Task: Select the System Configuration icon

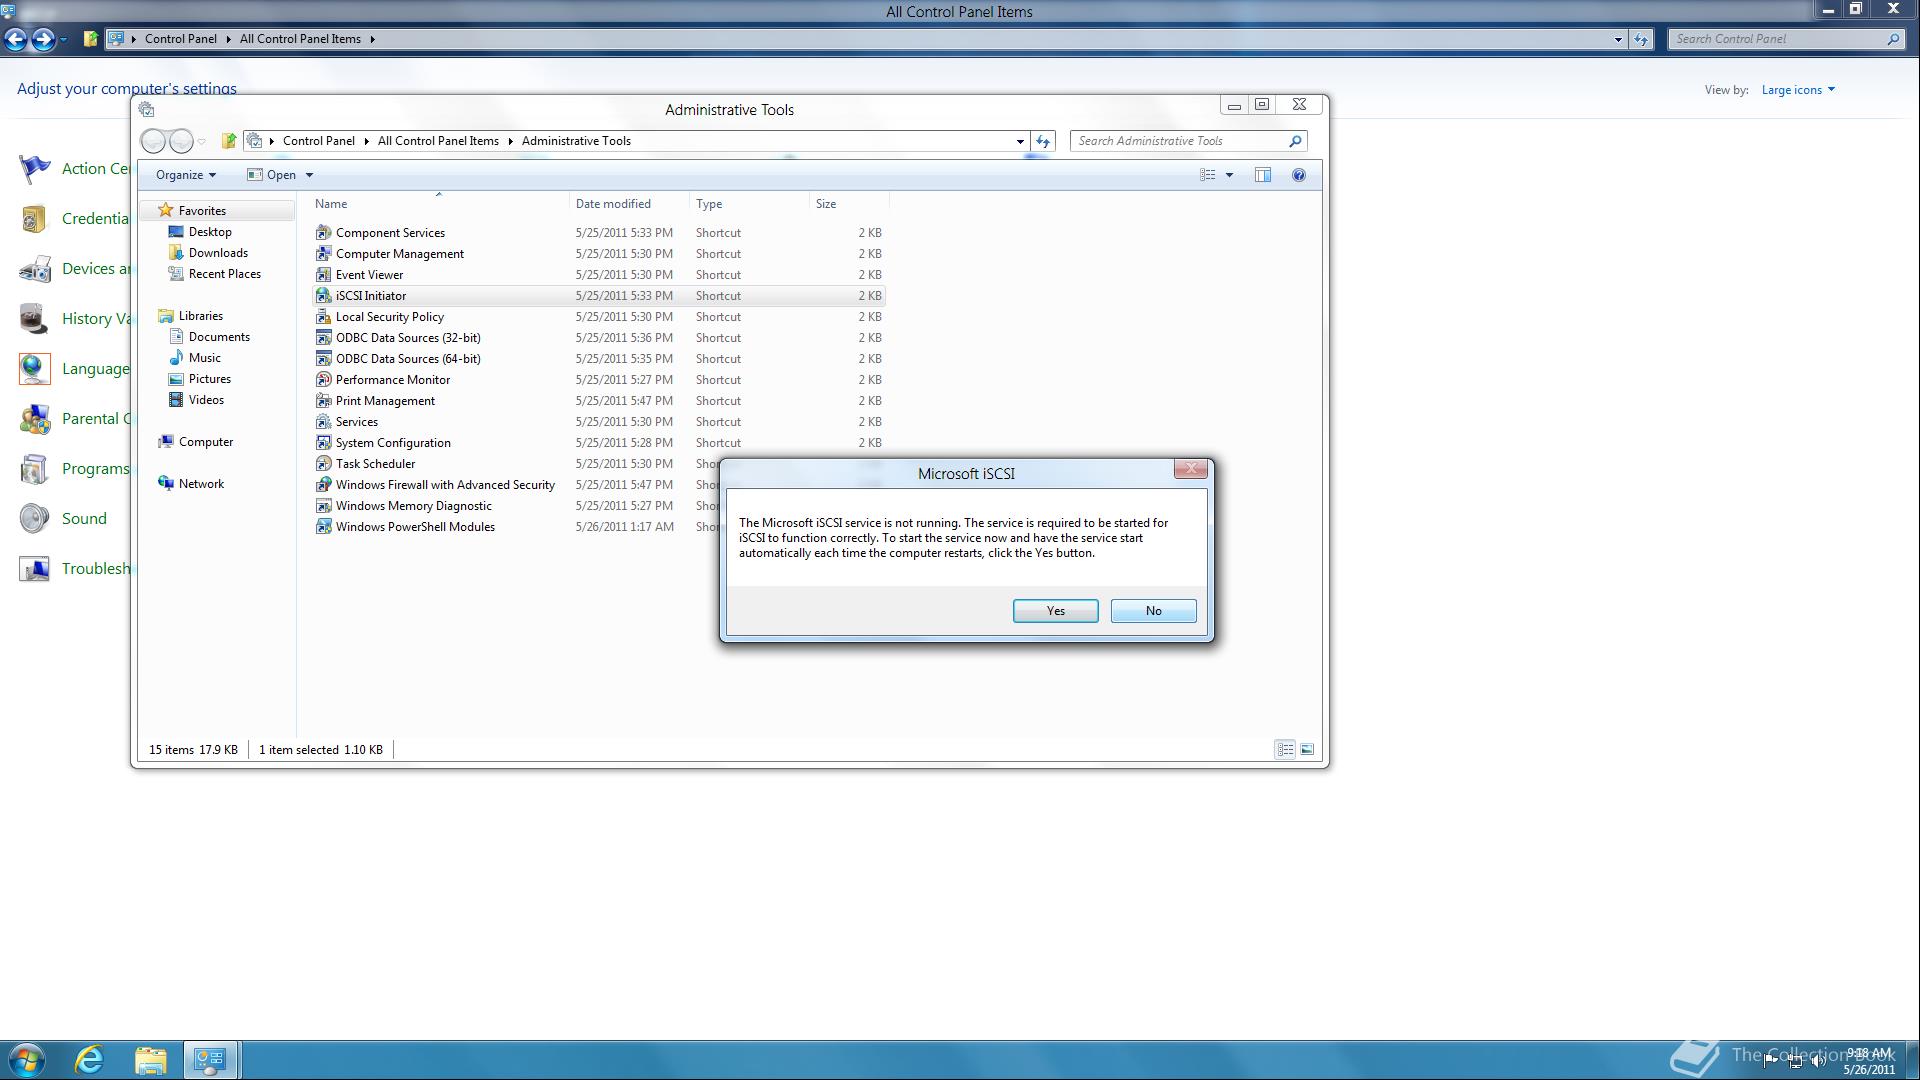Action: click(323, 442)
